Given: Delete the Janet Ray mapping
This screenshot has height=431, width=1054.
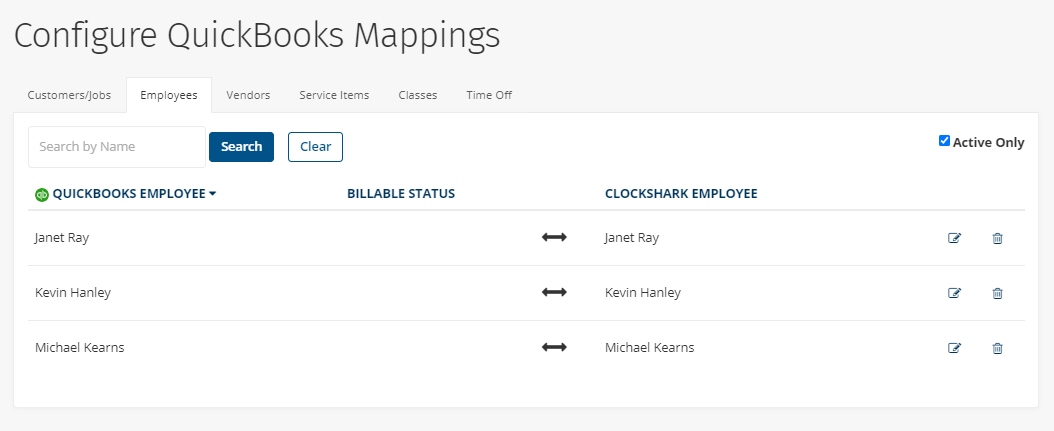Looking at the screenshot, I should point(998,238).
